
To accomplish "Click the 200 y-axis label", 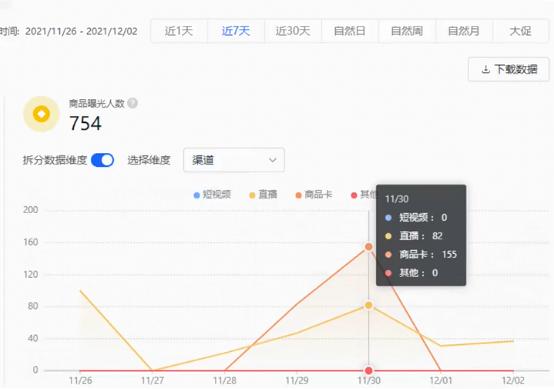I will [x=31, y=210].
